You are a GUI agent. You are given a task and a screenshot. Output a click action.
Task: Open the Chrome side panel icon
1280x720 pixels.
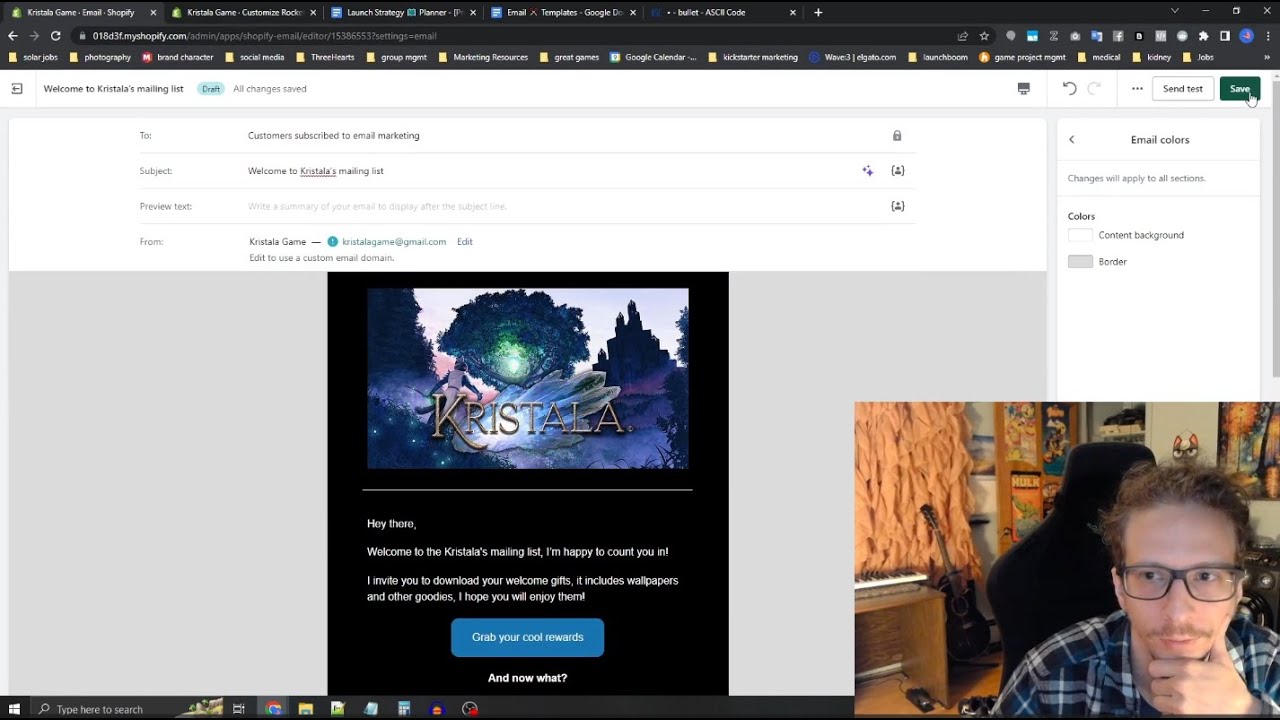point(1224,36)
